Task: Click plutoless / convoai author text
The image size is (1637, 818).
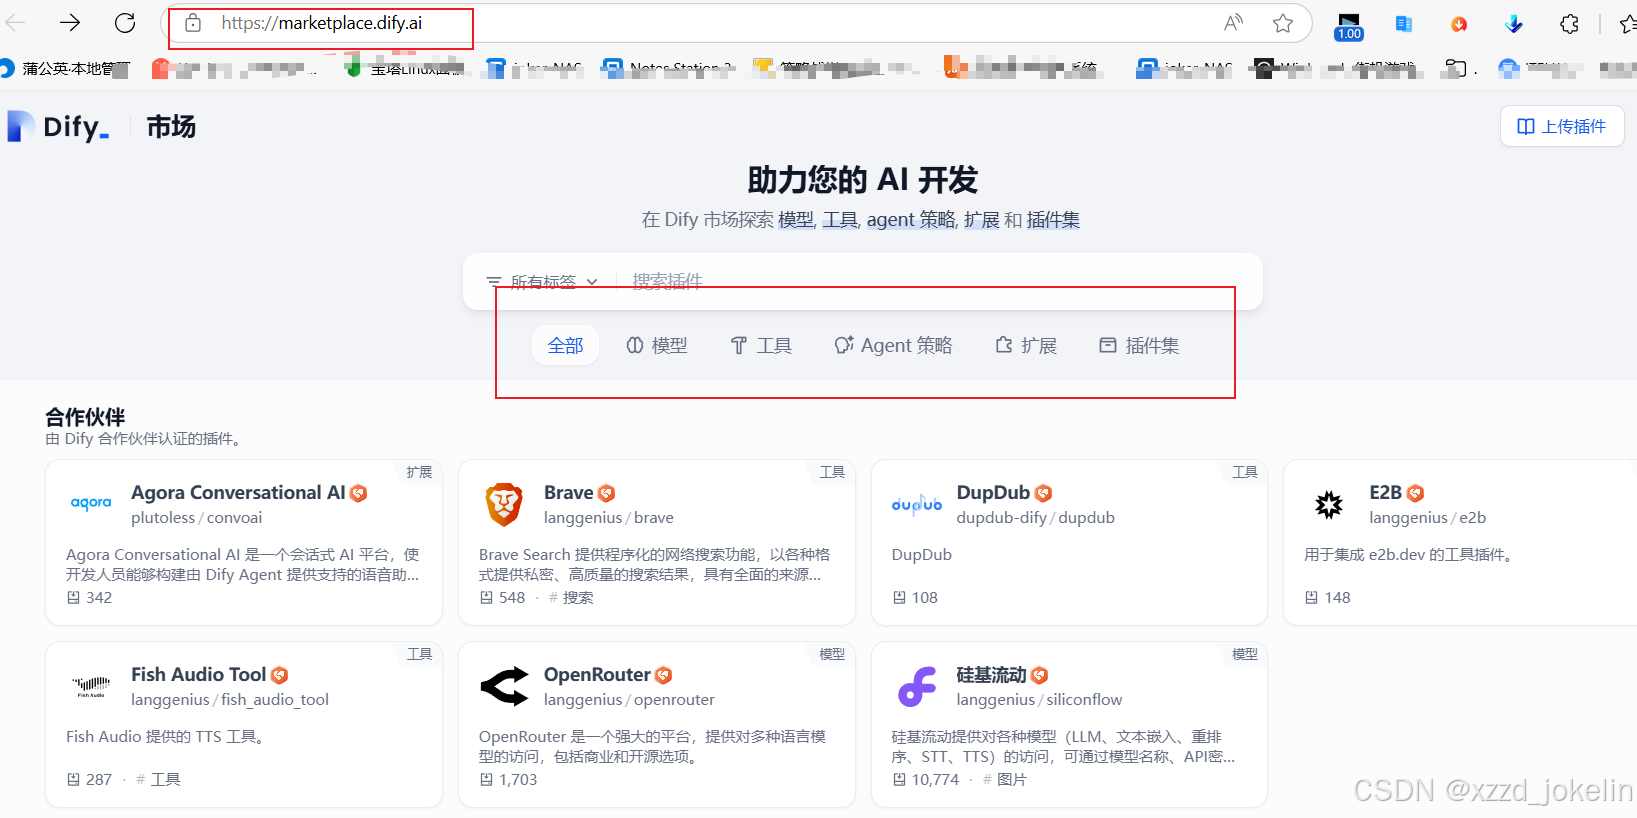Action: (196, 518)
